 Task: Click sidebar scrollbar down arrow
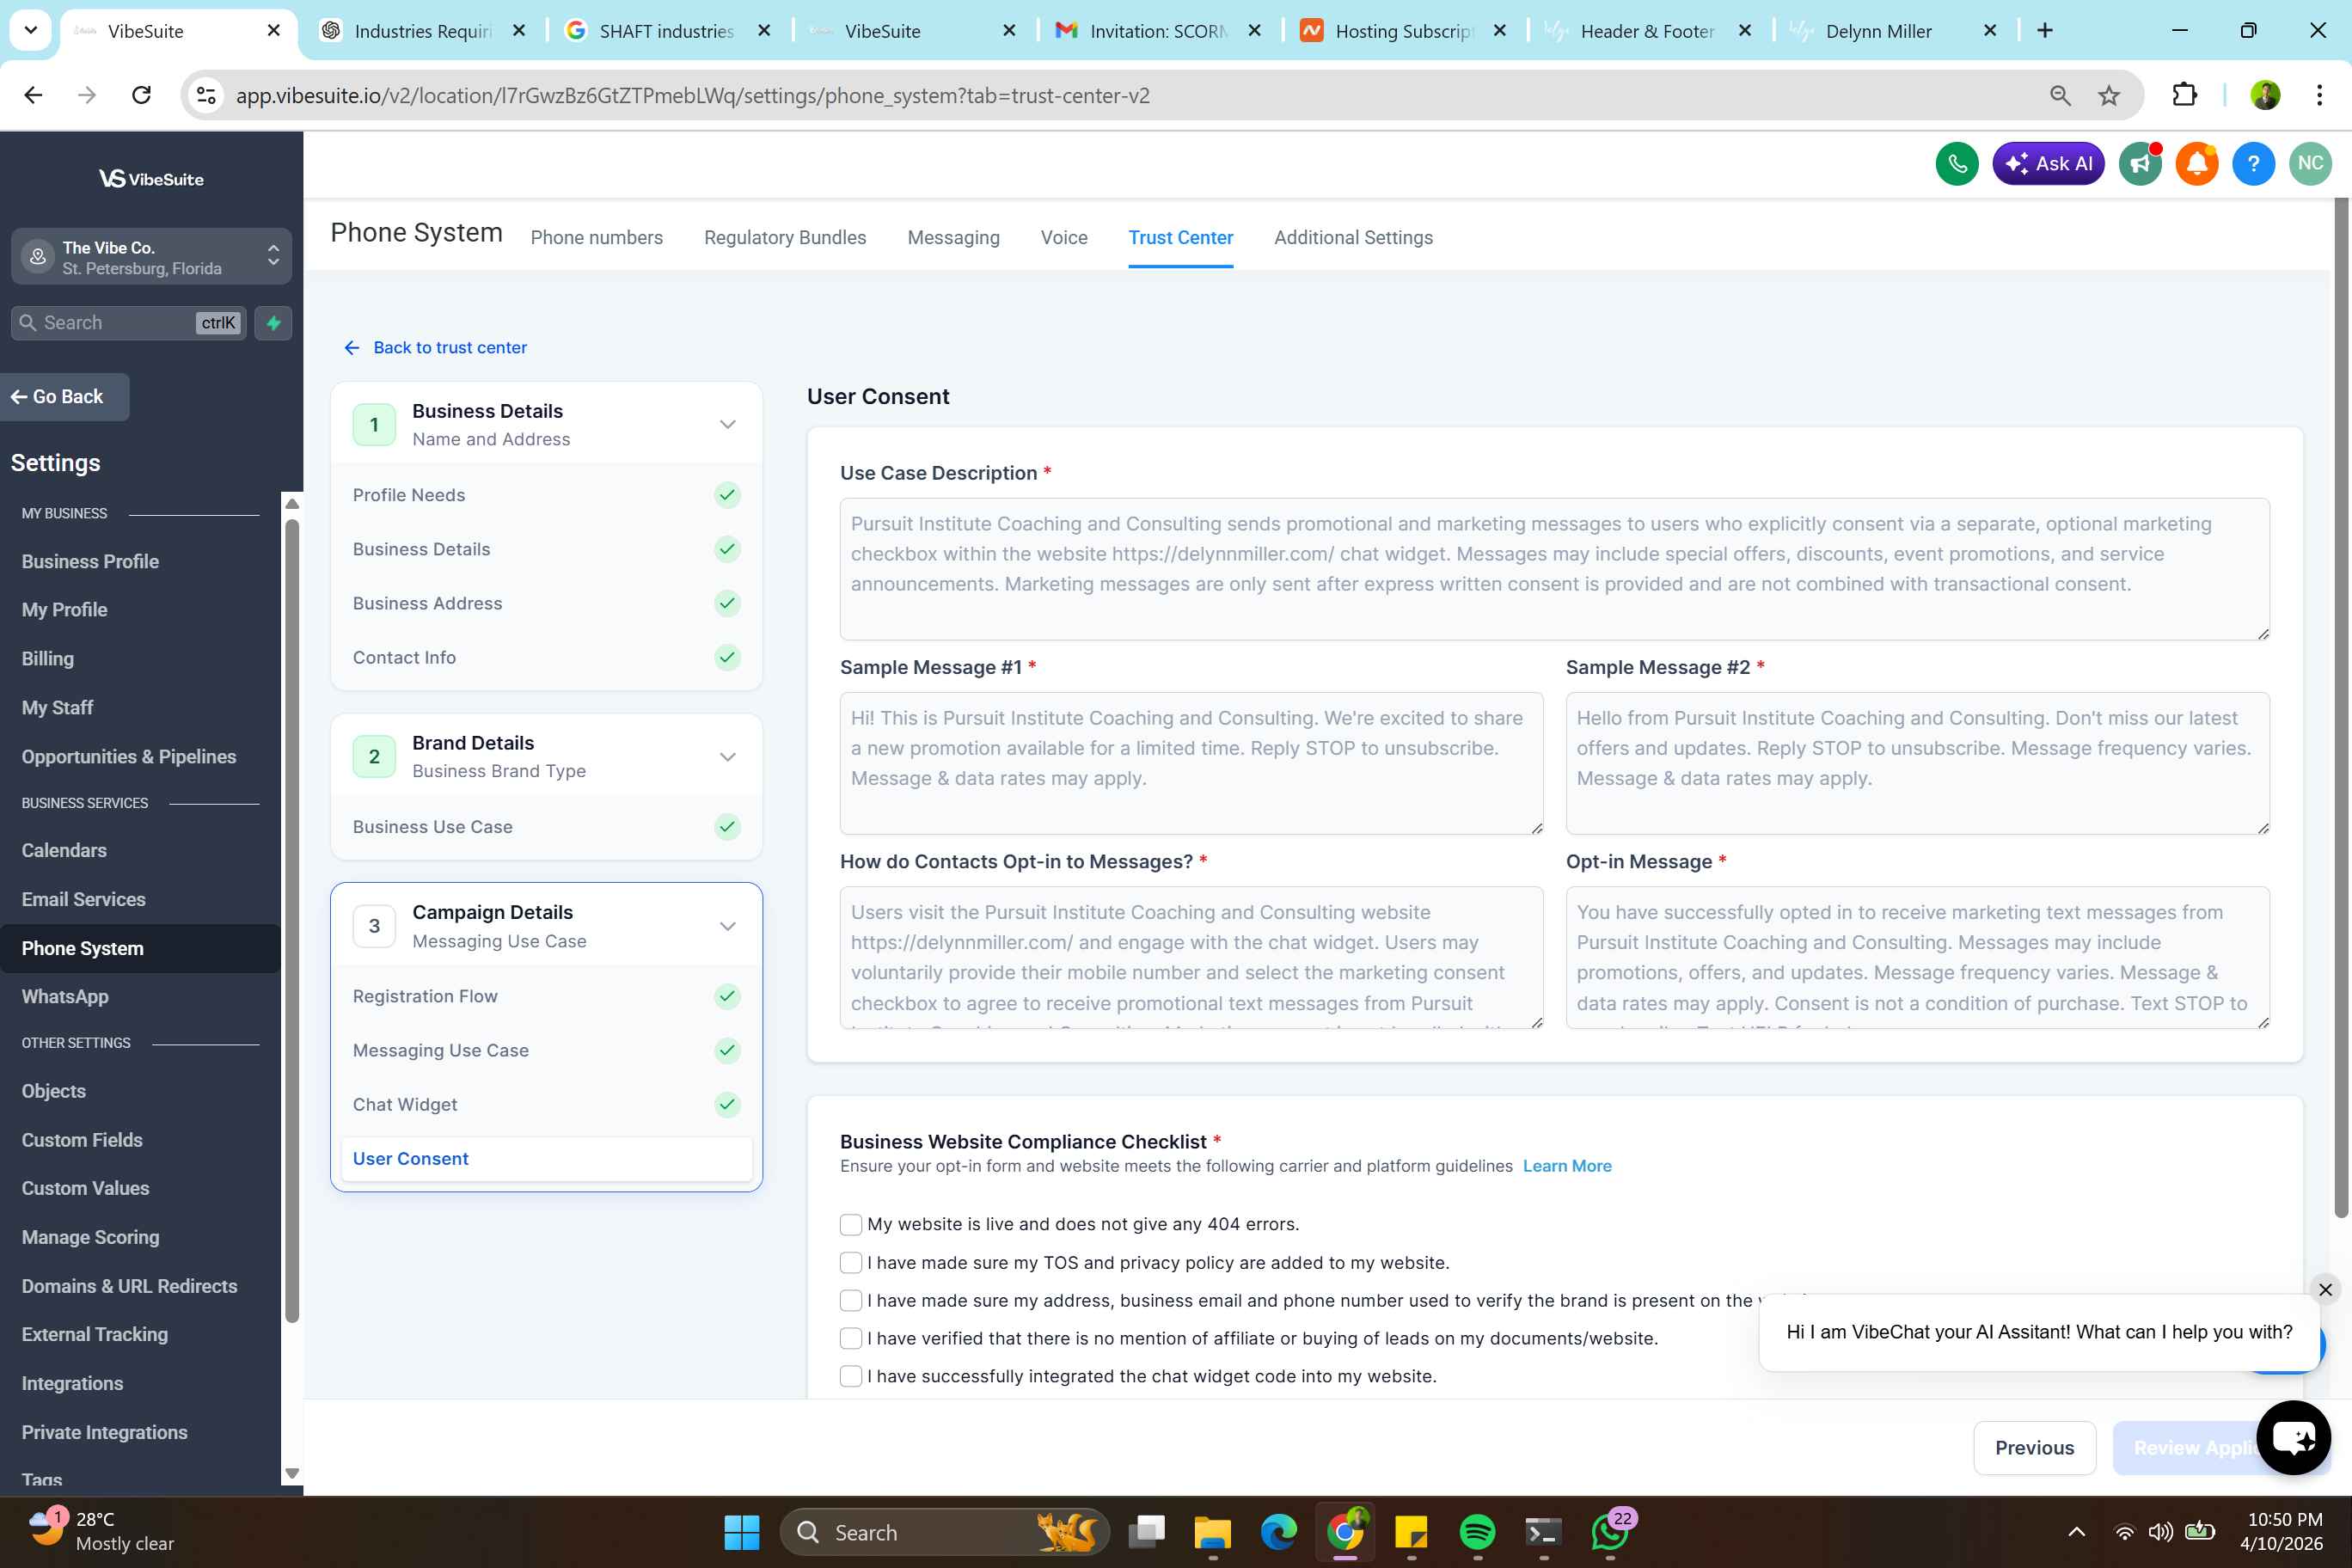click(x=292, y=1473)
